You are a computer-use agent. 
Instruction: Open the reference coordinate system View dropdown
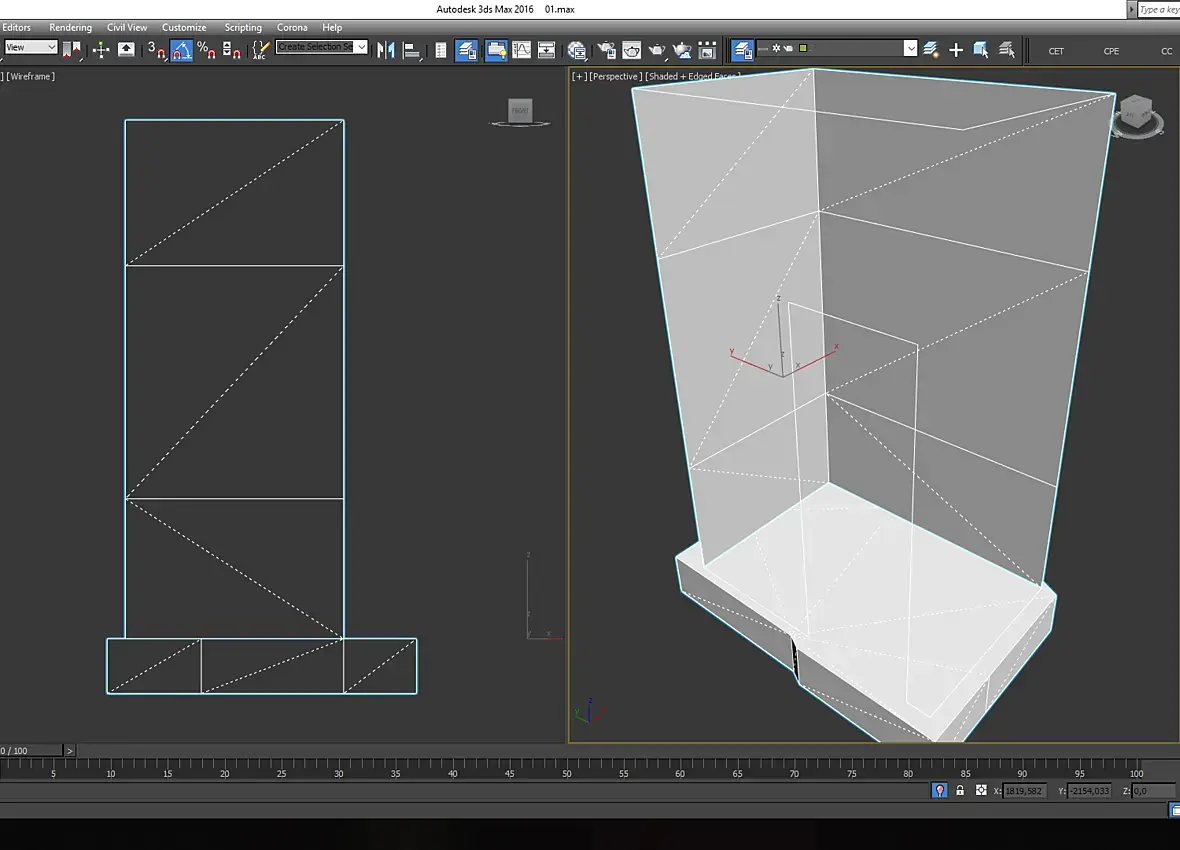coord(31,47)
